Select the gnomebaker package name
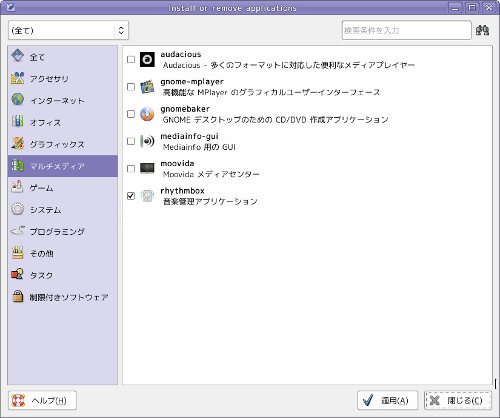Image resolution: width=500 pixels, height=418 pixels. [x=185, y=109]
